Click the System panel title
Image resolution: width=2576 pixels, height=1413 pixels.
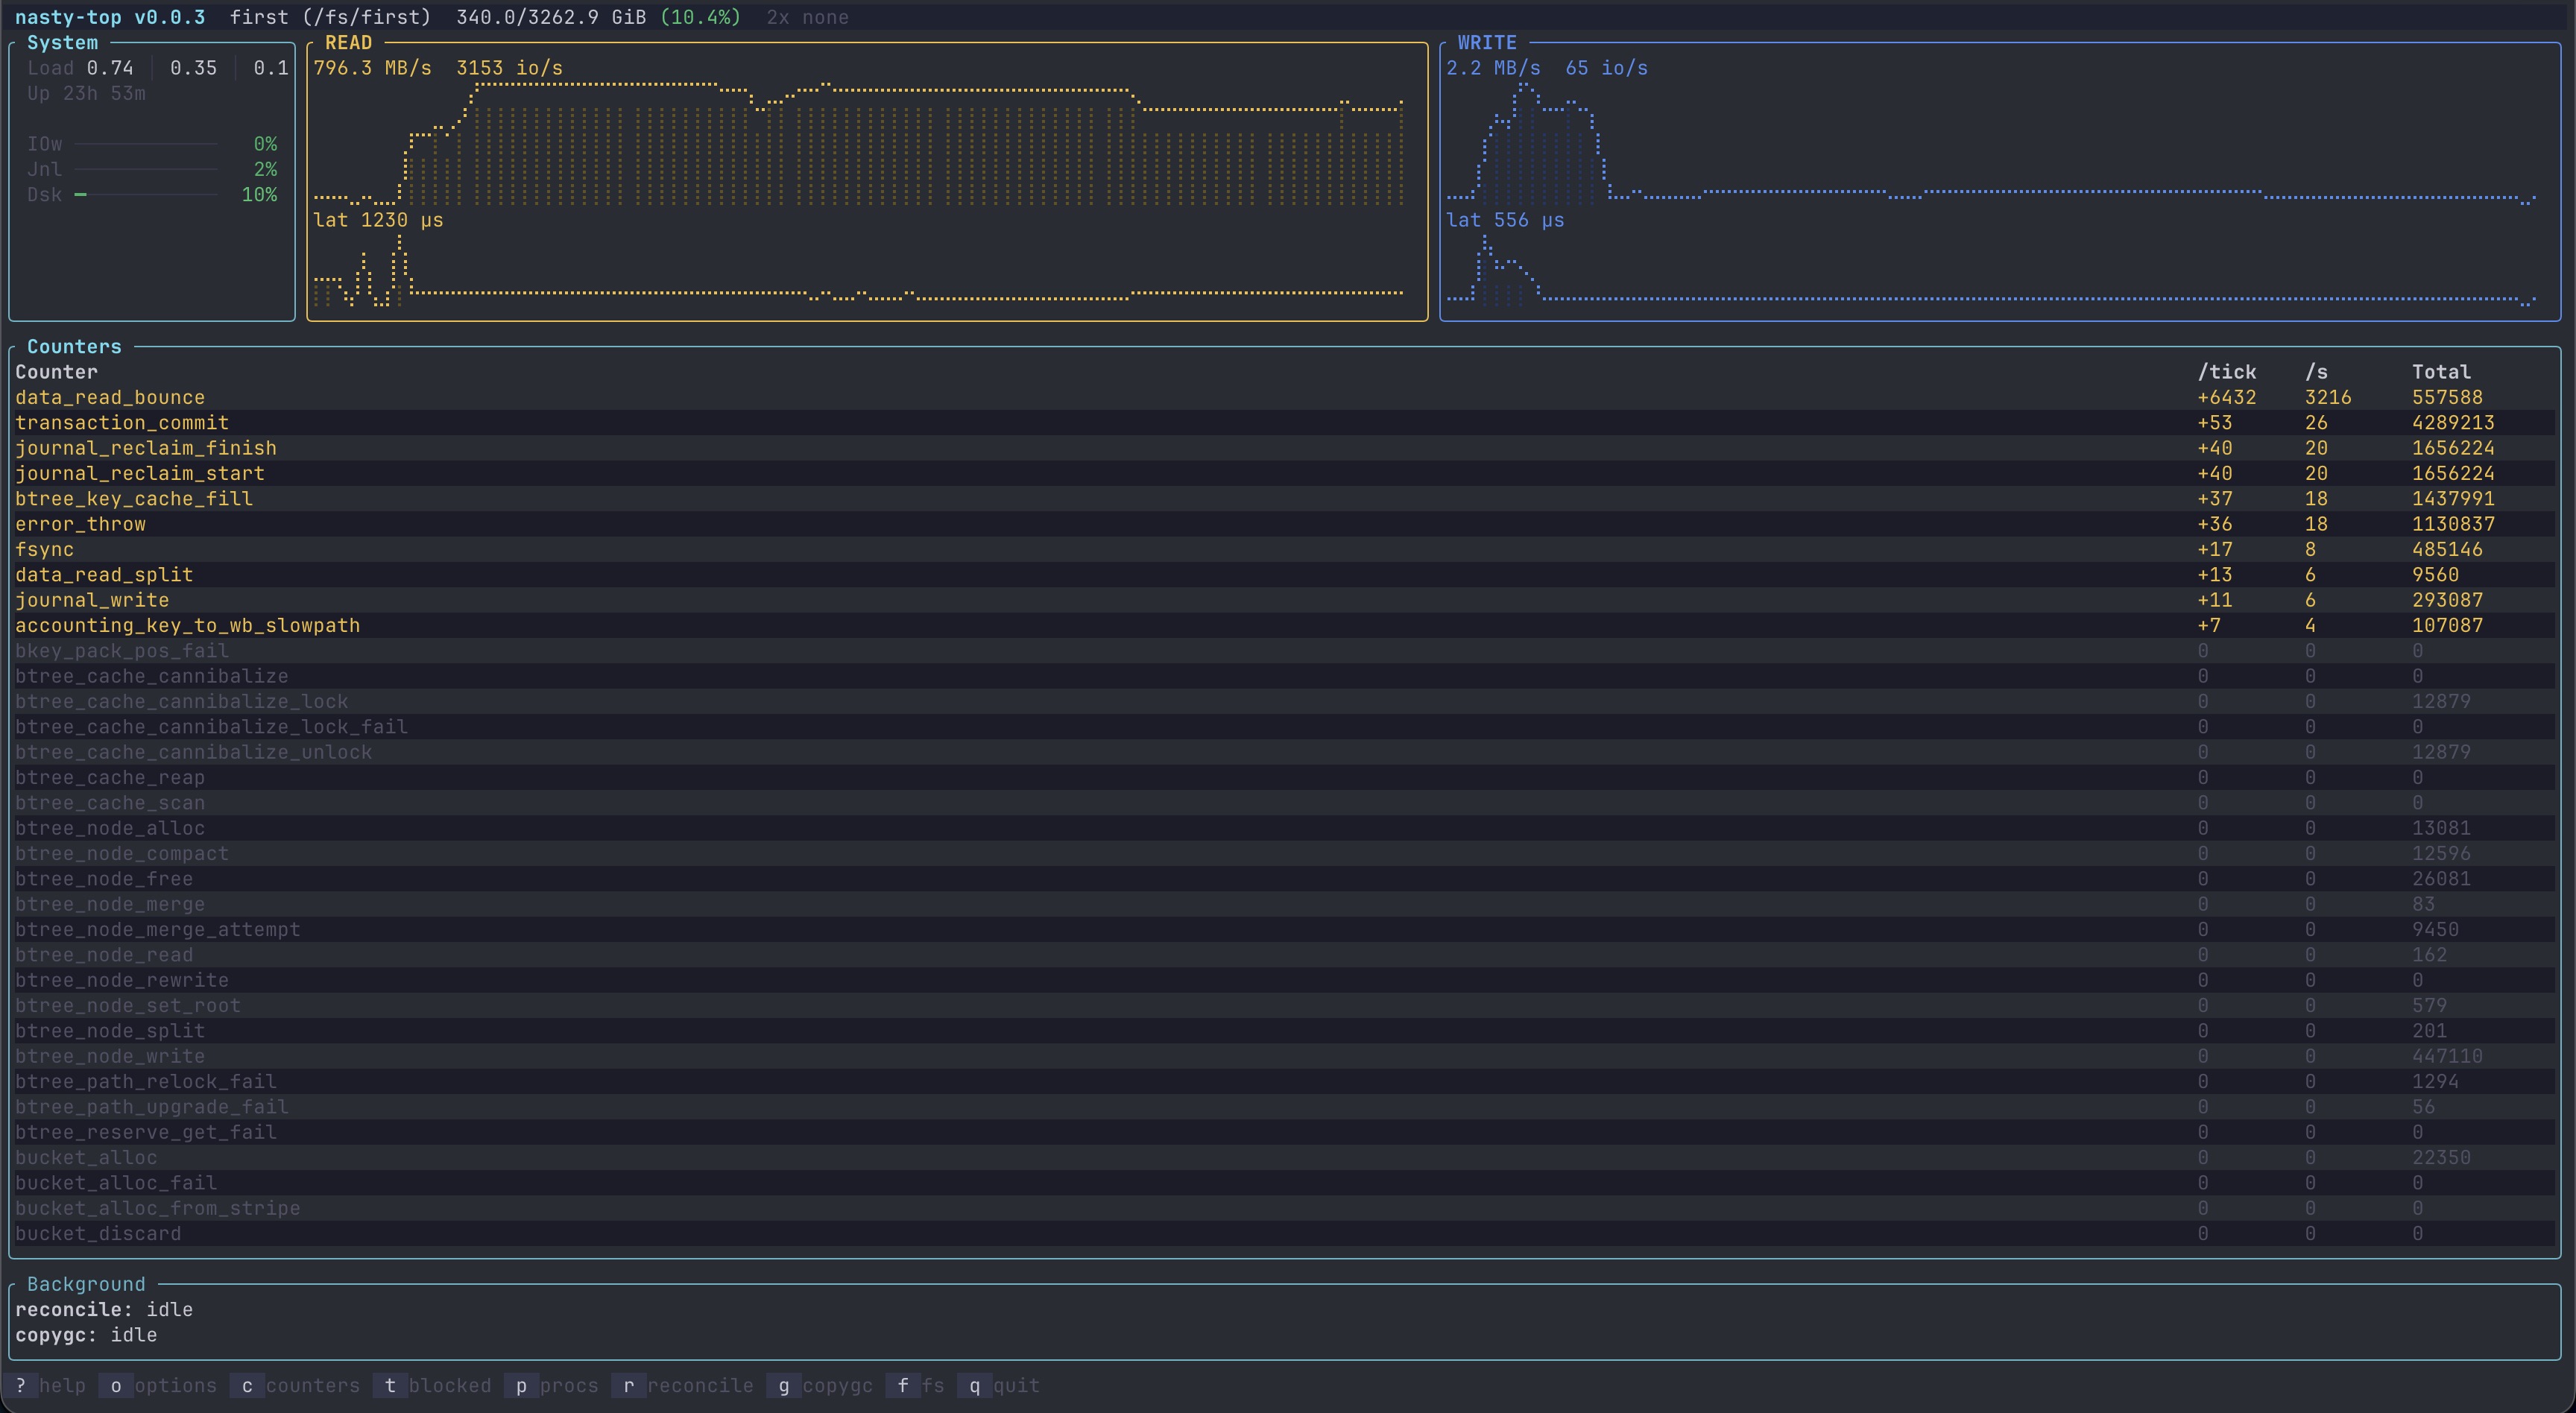point(62,43)
